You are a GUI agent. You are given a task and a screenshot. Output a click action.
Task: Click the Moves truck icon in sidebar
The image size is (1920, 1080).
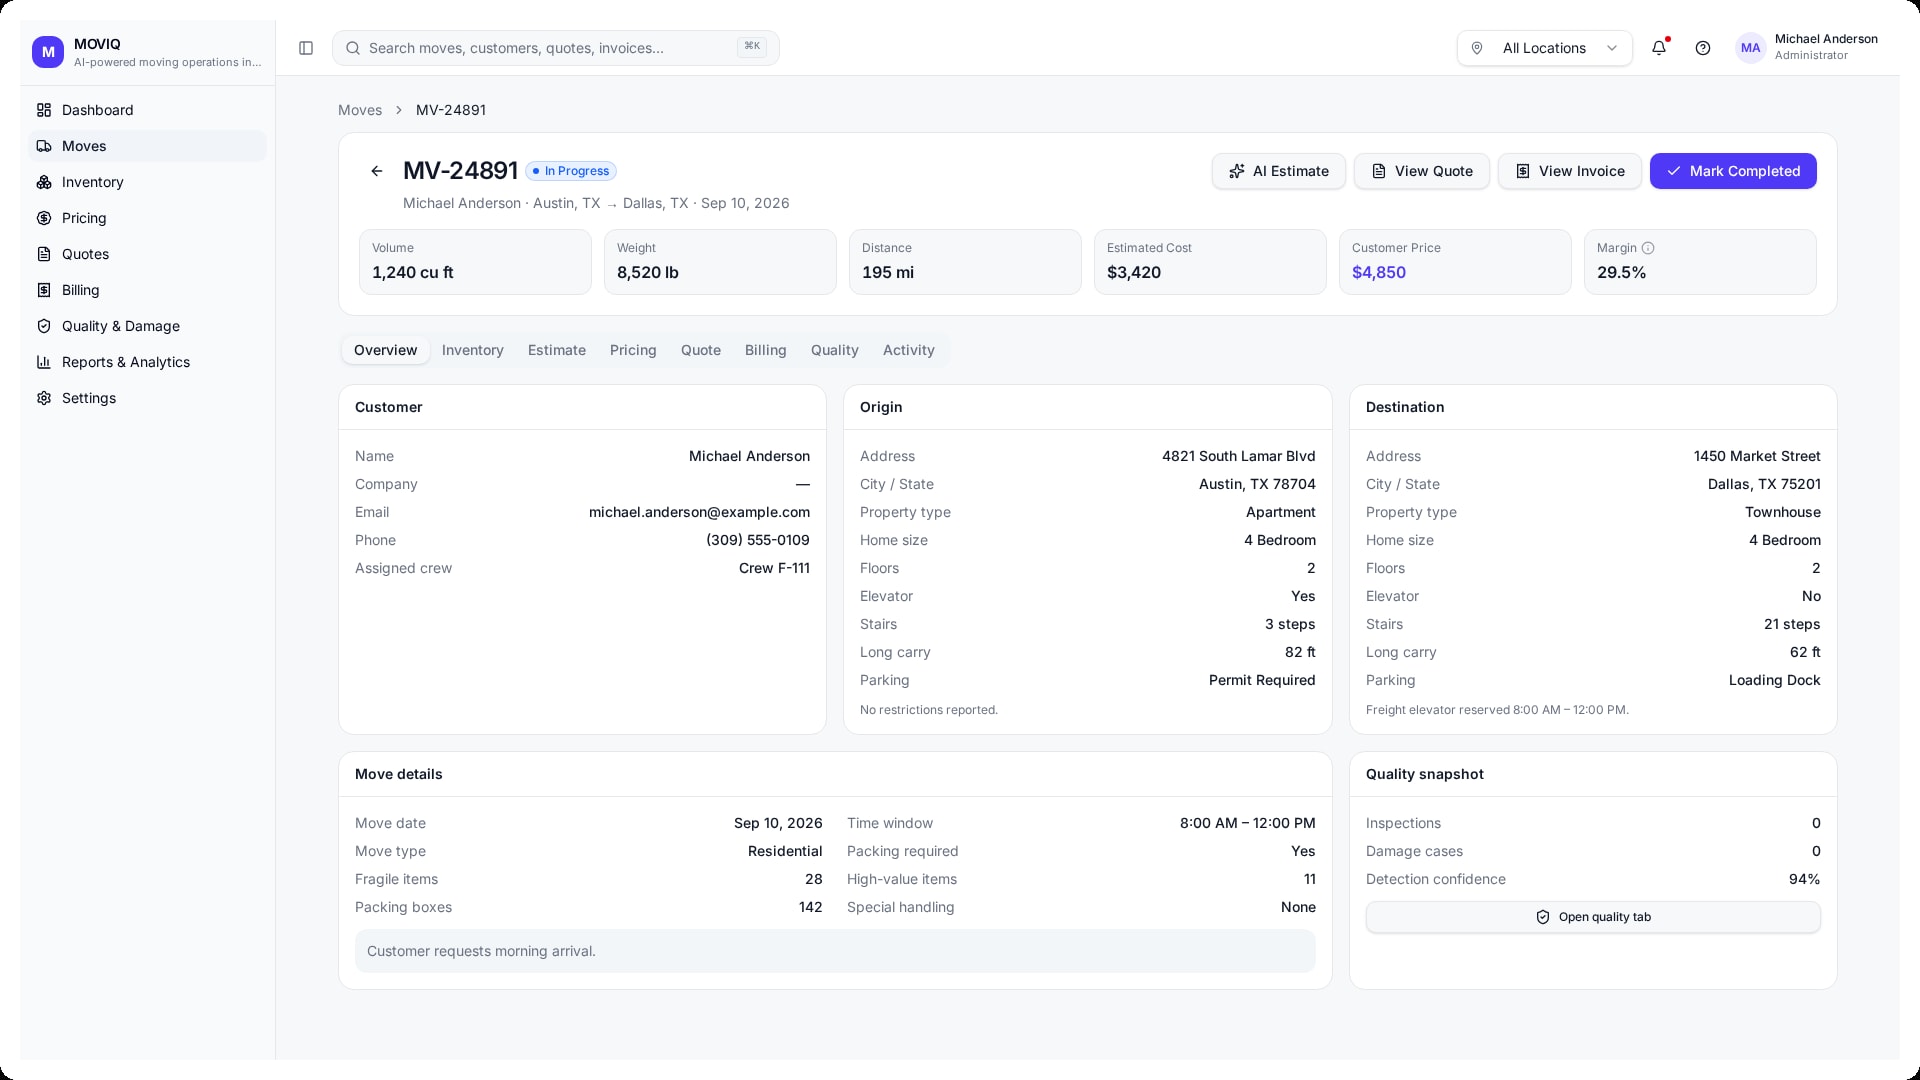click(x=44, y=146)
